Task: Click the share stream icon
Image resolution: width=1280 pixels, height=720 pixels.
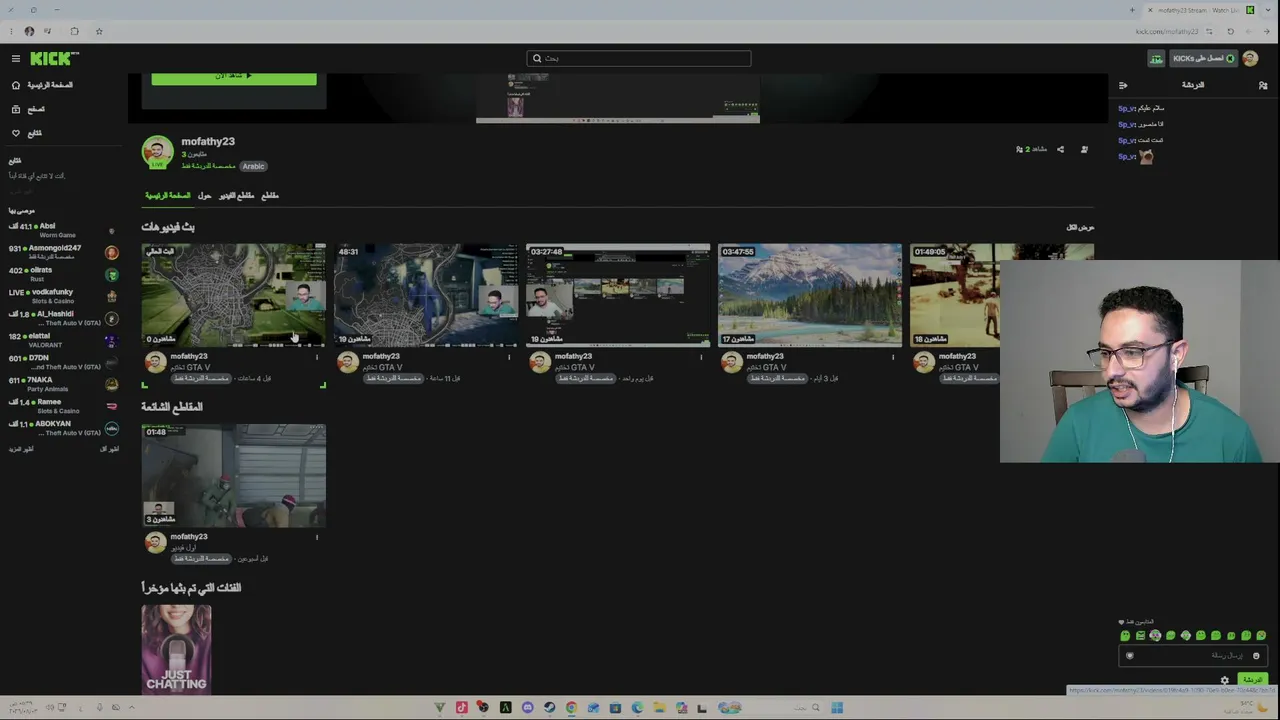Action: tap(1060, 150)
